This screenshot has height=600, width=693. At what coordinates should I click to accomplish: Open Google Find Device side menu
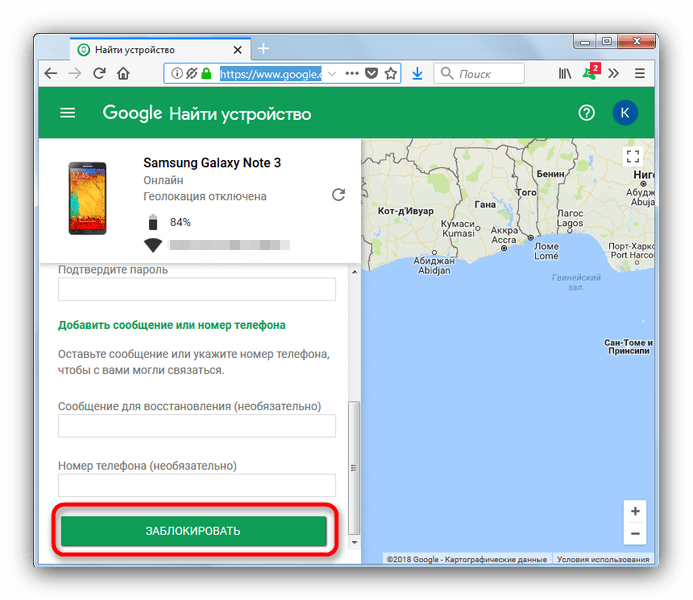(68, 113)
